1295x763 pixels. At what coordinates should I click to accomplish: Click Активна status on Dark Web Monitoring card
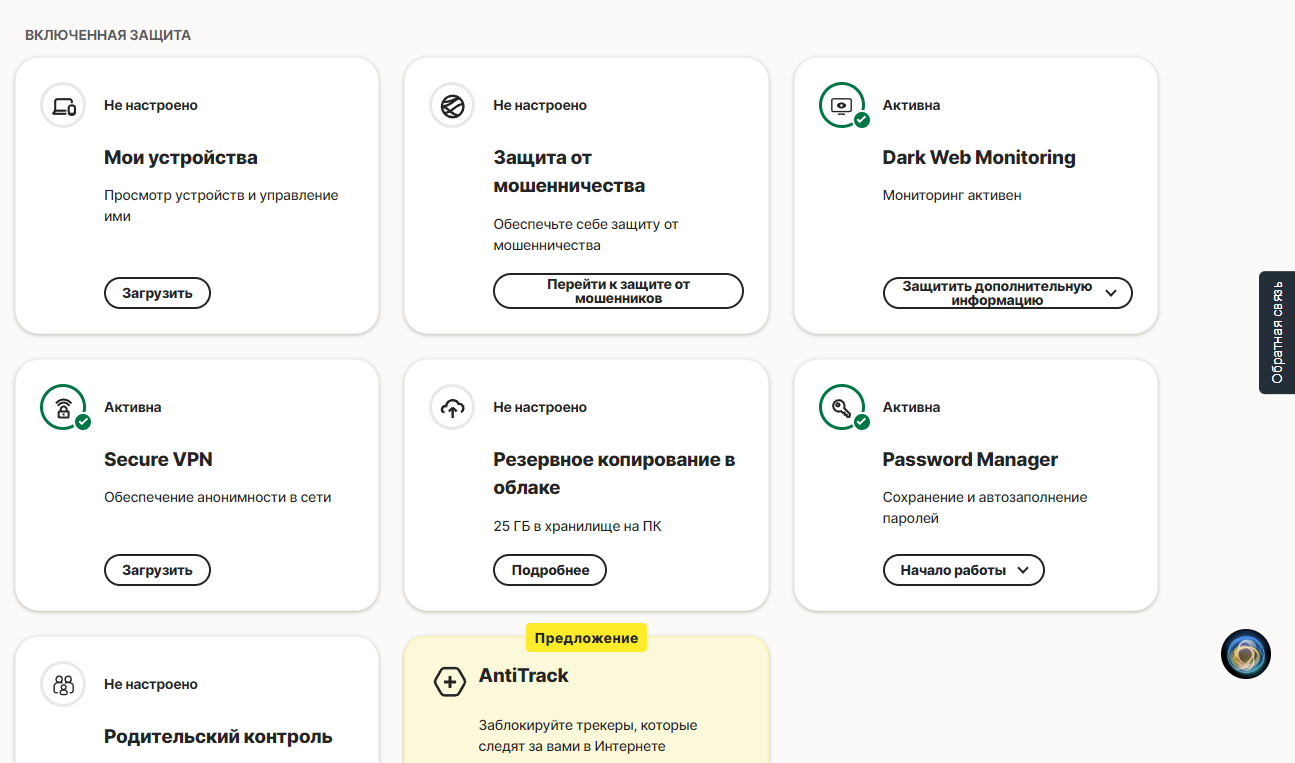(x=911, y=106)
